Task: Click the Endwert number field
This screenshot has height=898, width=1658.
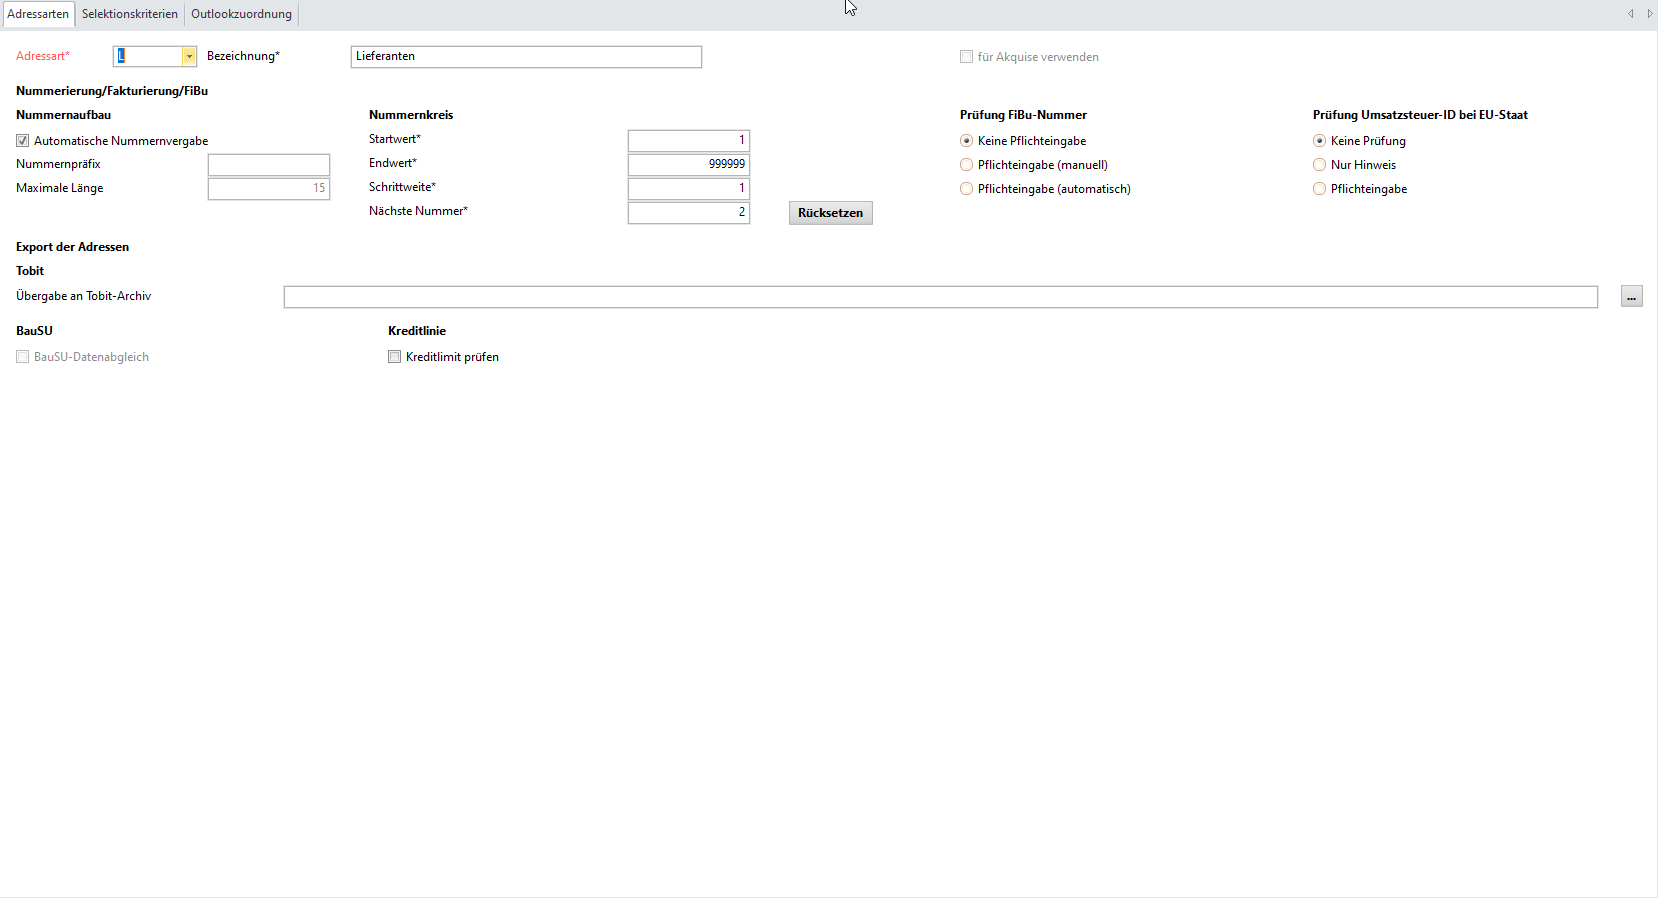Action: coord(688,165)
